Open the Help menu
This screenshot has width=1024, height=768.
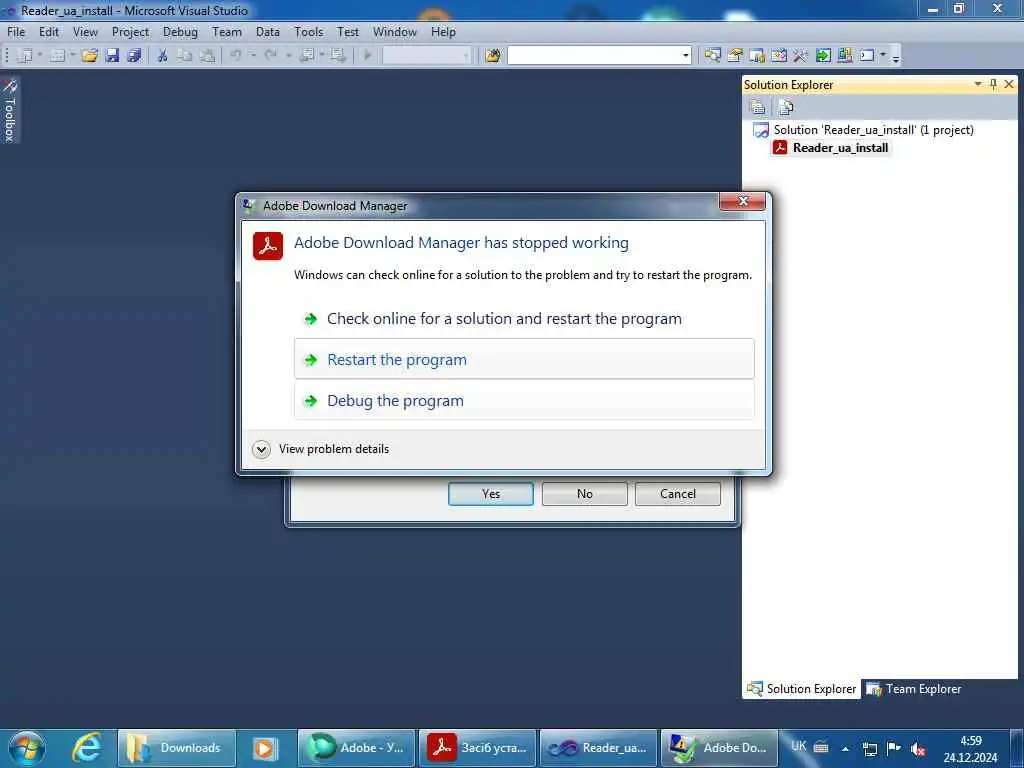click(443, 32)
